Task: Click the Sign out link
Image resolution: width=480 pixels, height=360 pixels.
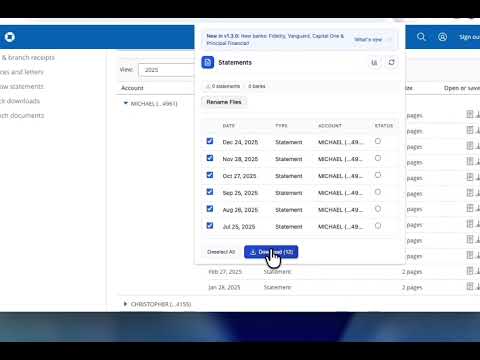Action: point(469,37)
